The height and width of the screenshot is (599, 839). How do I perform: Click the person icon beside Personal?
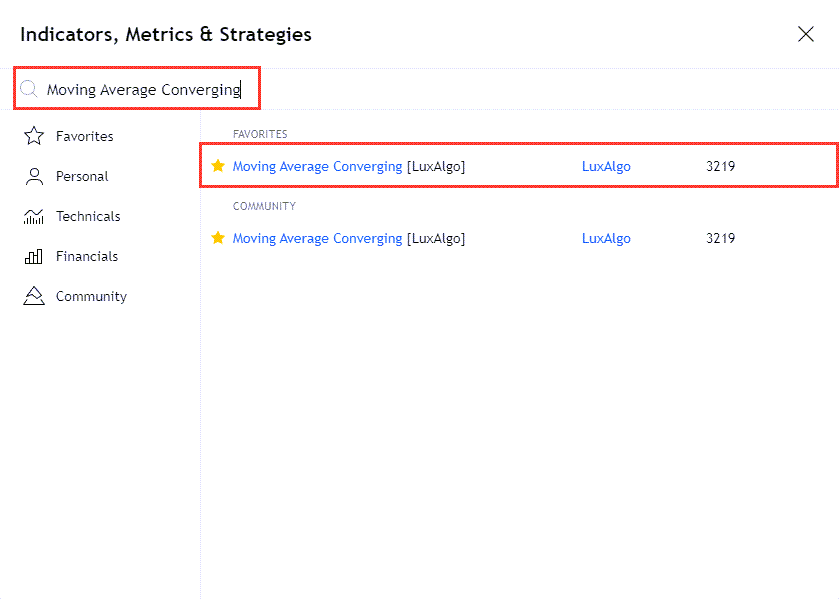pos(34,176)
